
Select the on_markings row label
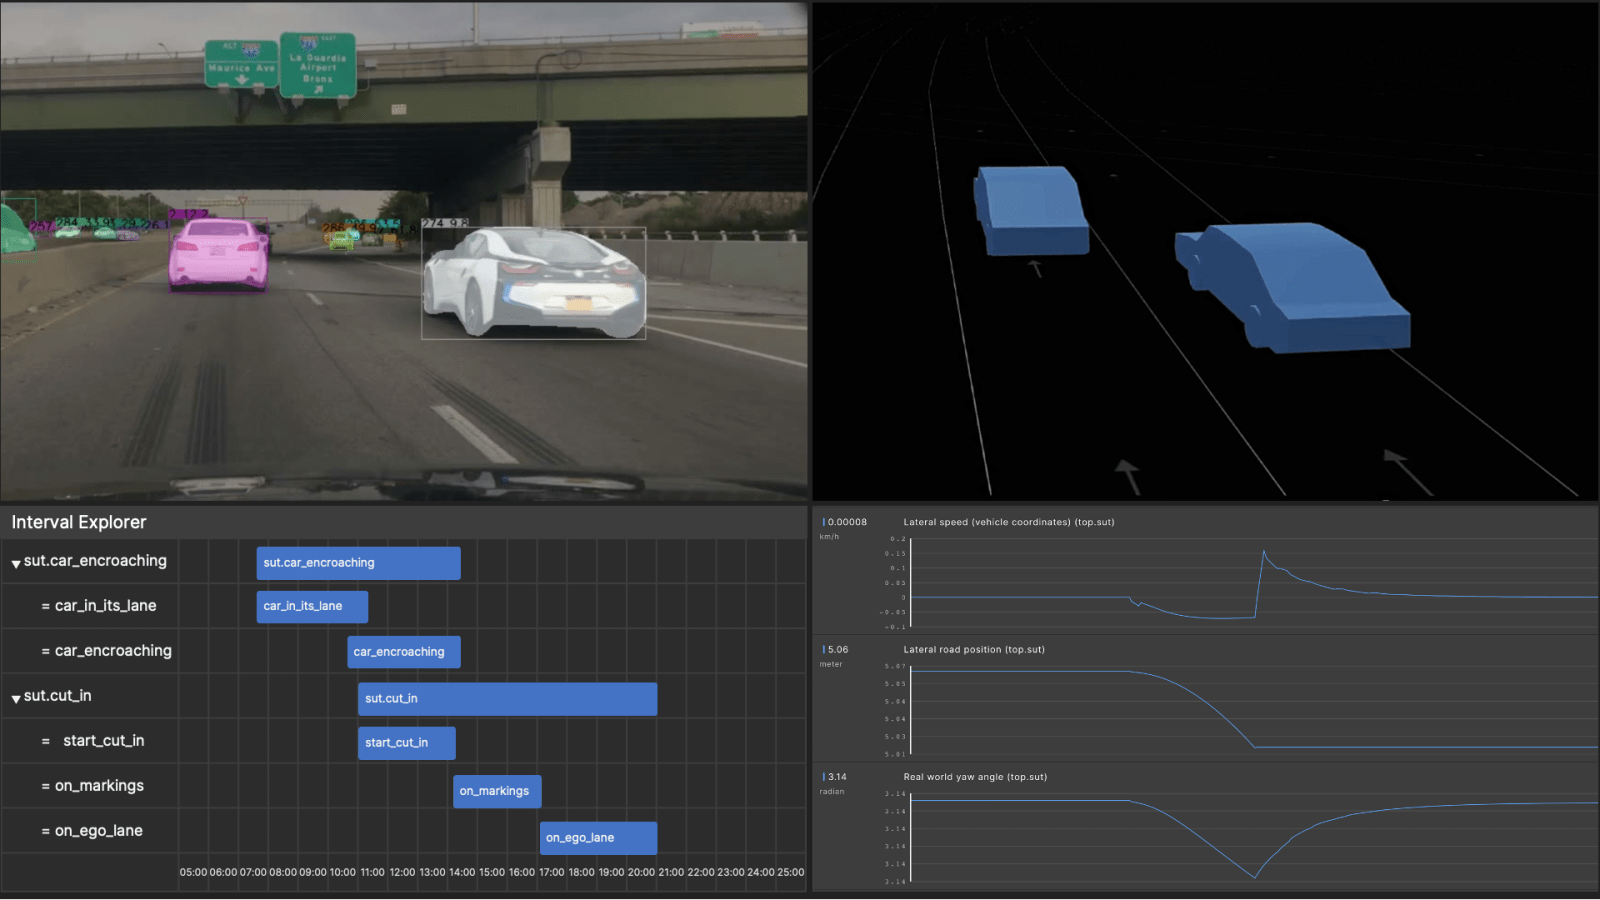click(99, 786)
